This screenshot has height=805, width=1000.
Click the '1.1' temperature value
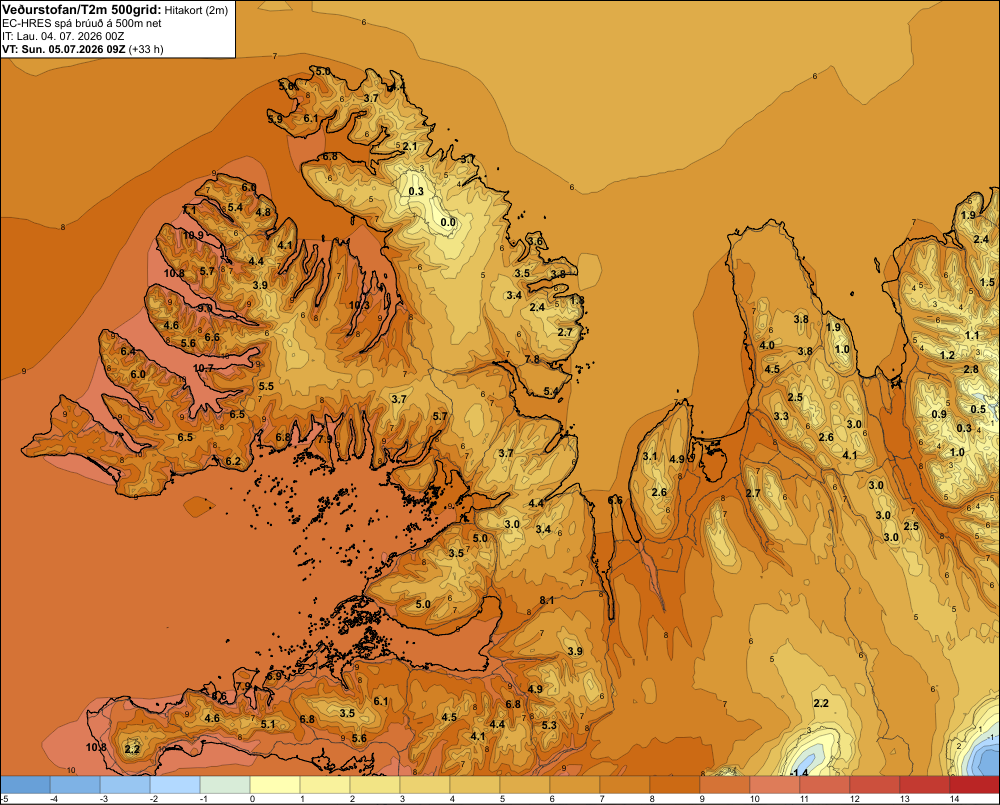(x=971, y=336)
